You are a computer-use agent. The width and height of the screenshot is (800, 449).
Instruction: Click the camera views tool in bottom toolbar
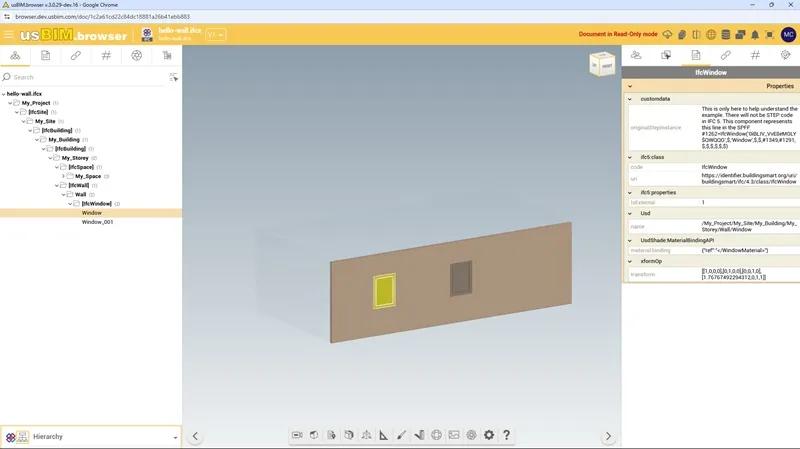(x=297, y=435)
